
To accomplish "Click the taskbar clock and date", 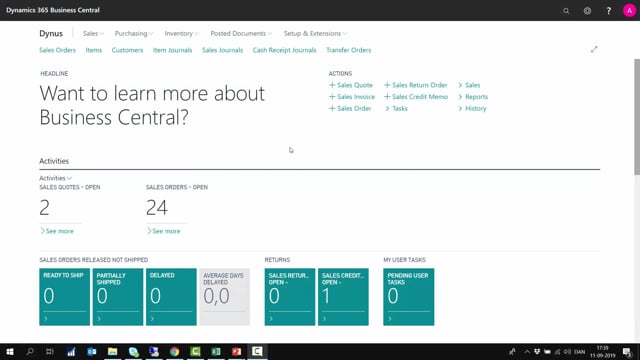I will point(602,351).
